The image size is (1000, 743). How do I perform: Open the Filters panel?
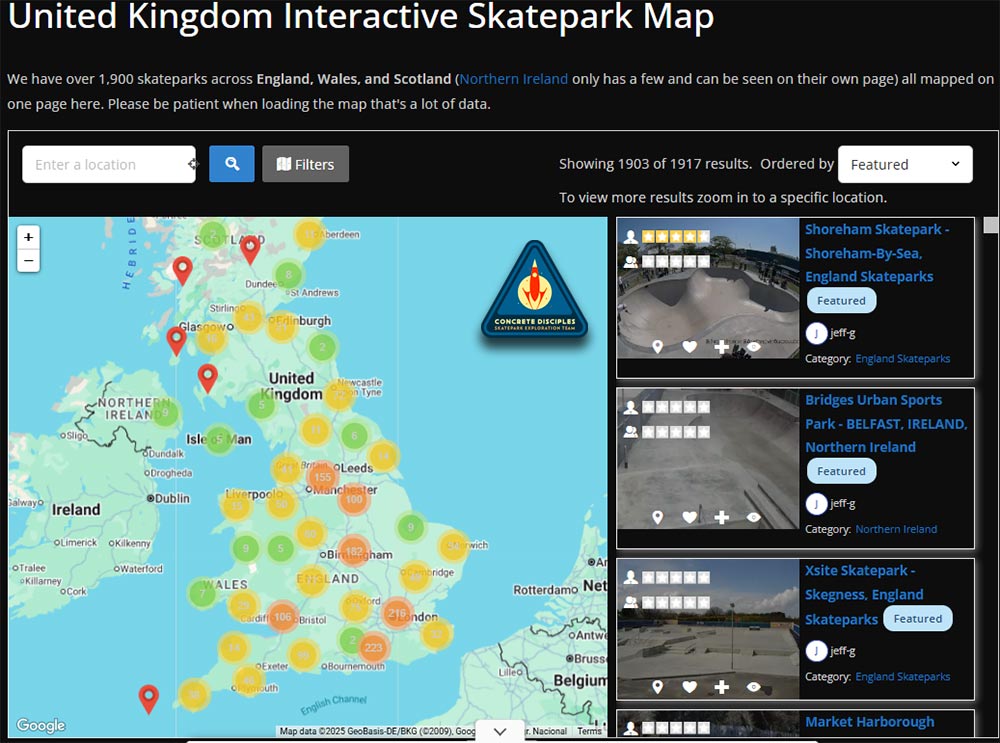click(305, 163)
